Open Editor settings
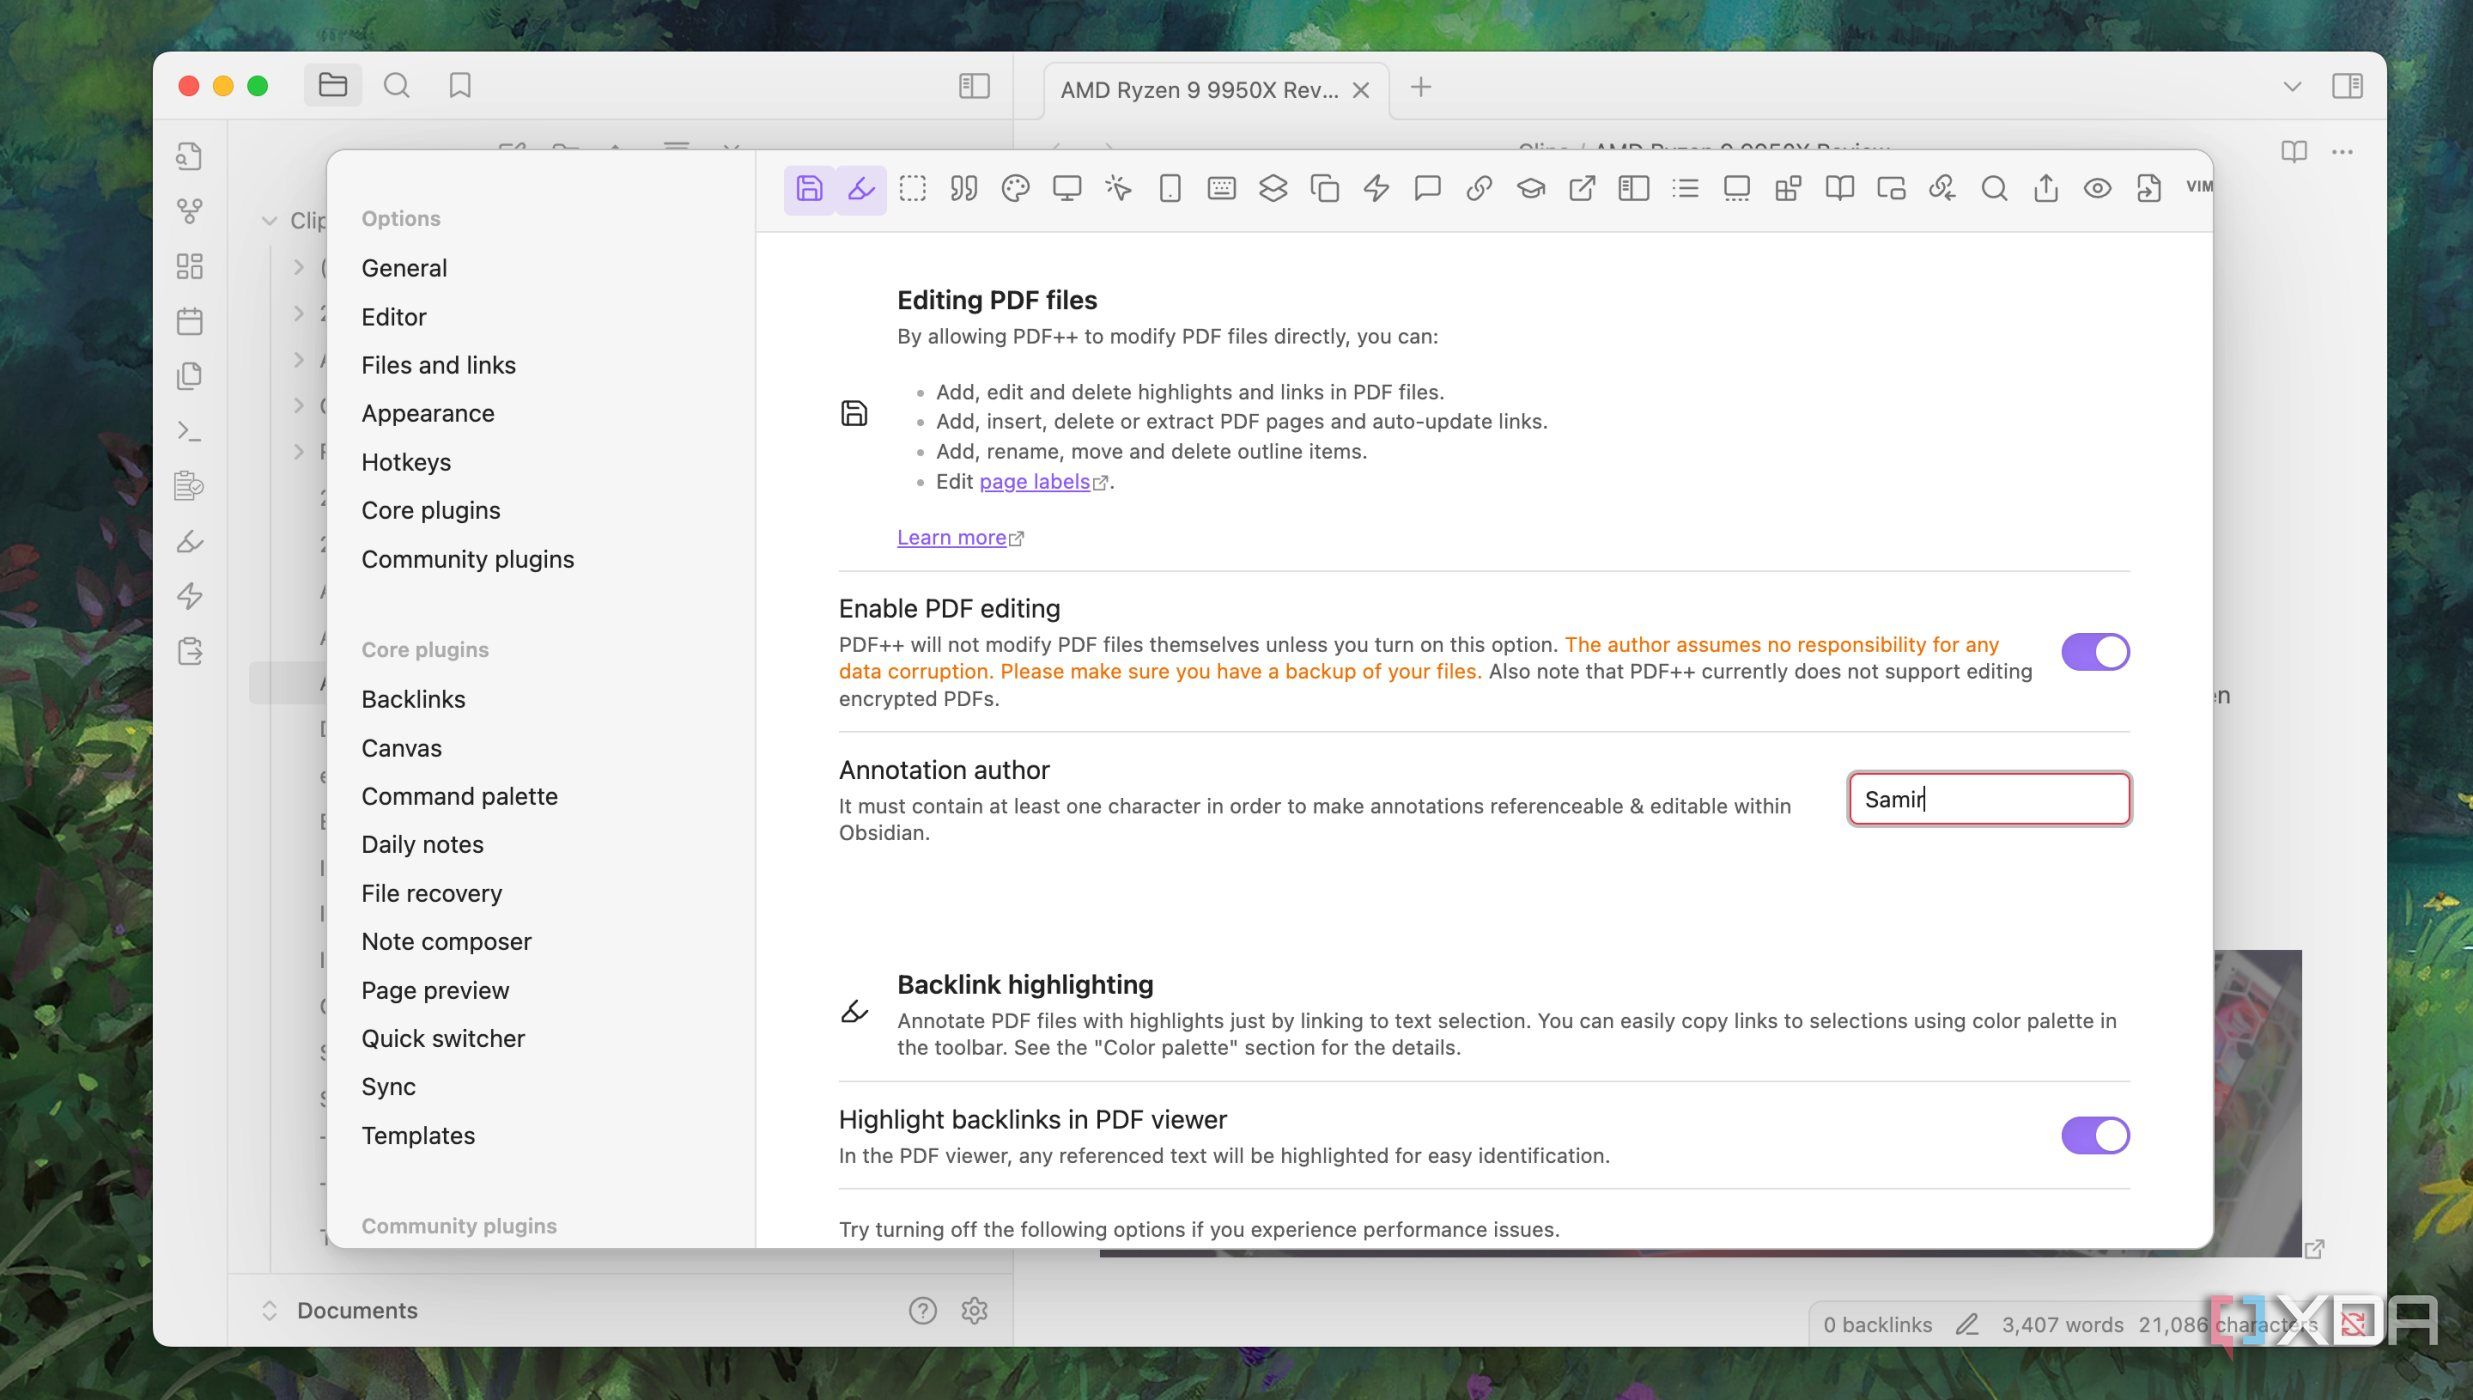 [x=394, y=317]
